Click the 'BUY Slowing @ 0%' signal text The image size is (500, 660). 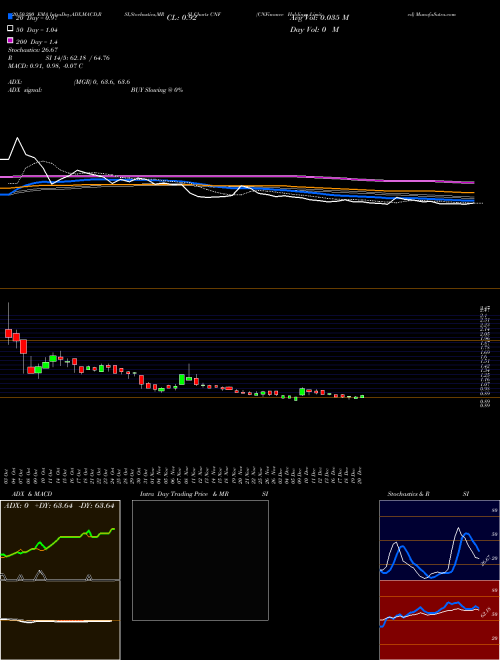(x=157, y=90)
